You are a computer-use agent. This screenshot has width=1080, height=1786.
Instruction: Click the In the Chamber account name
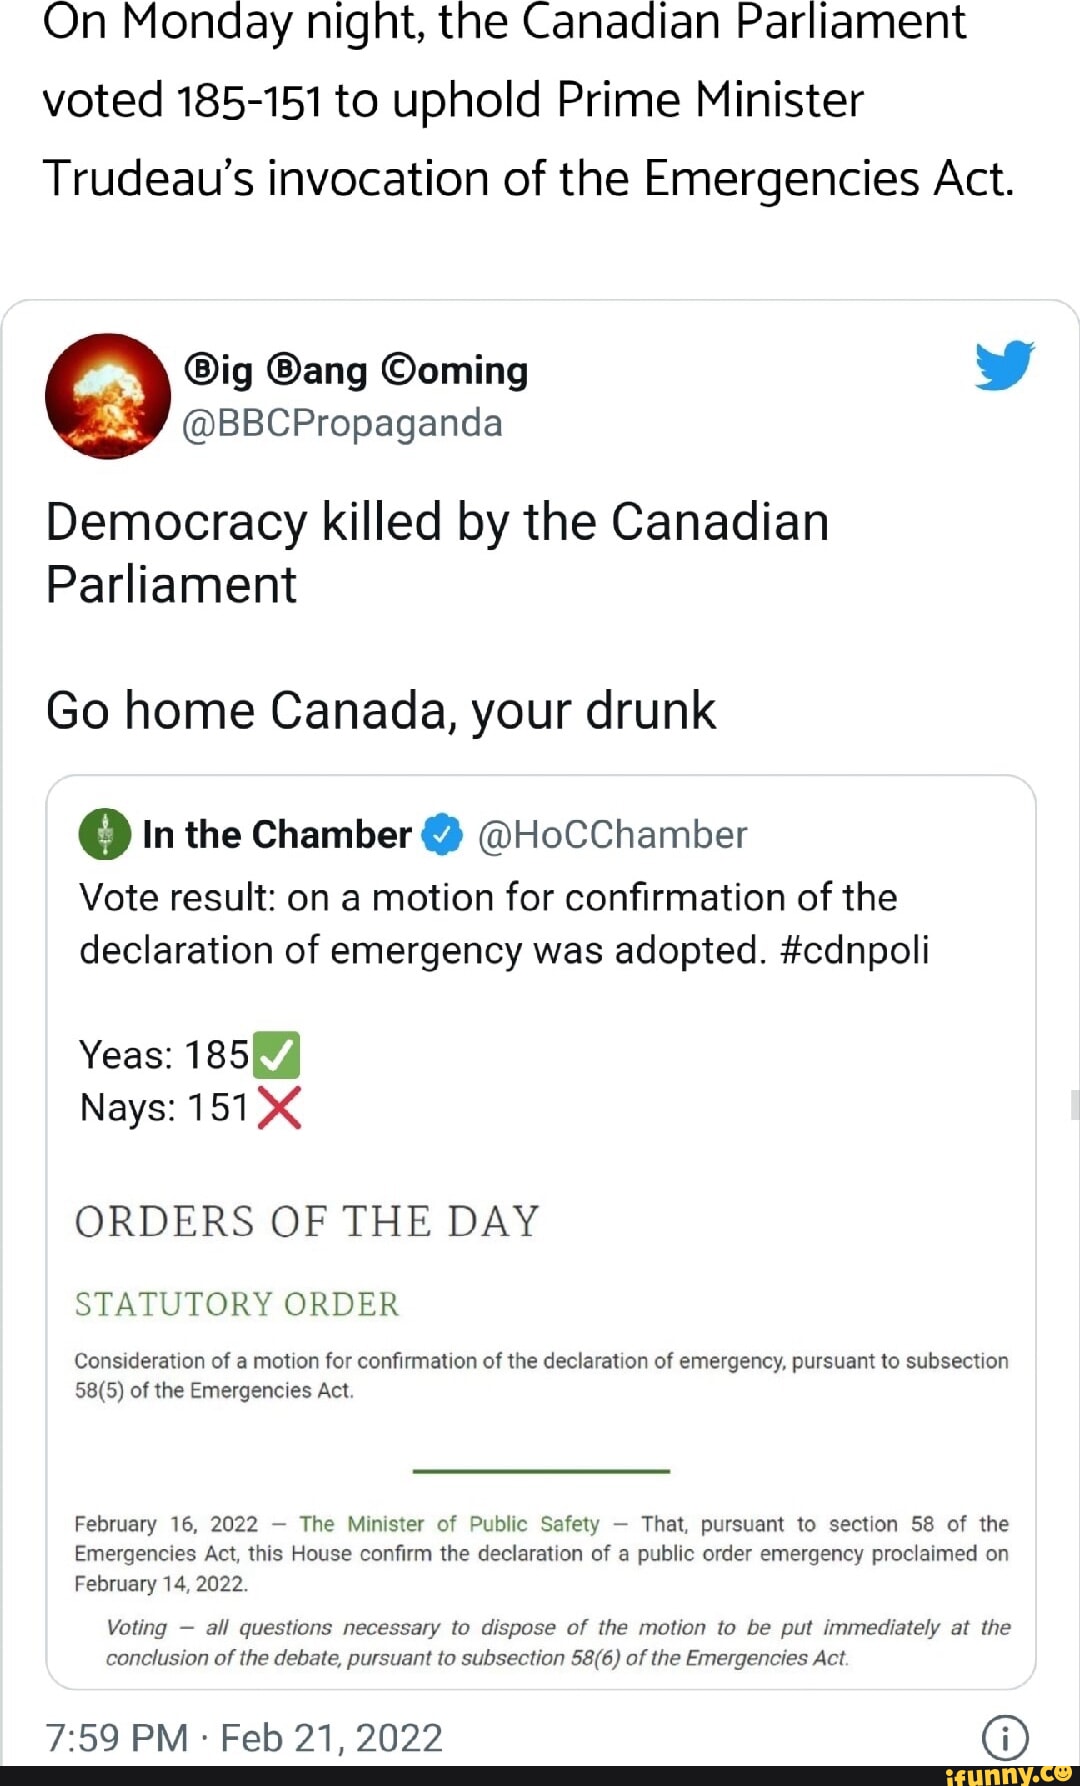click(277, 835)
